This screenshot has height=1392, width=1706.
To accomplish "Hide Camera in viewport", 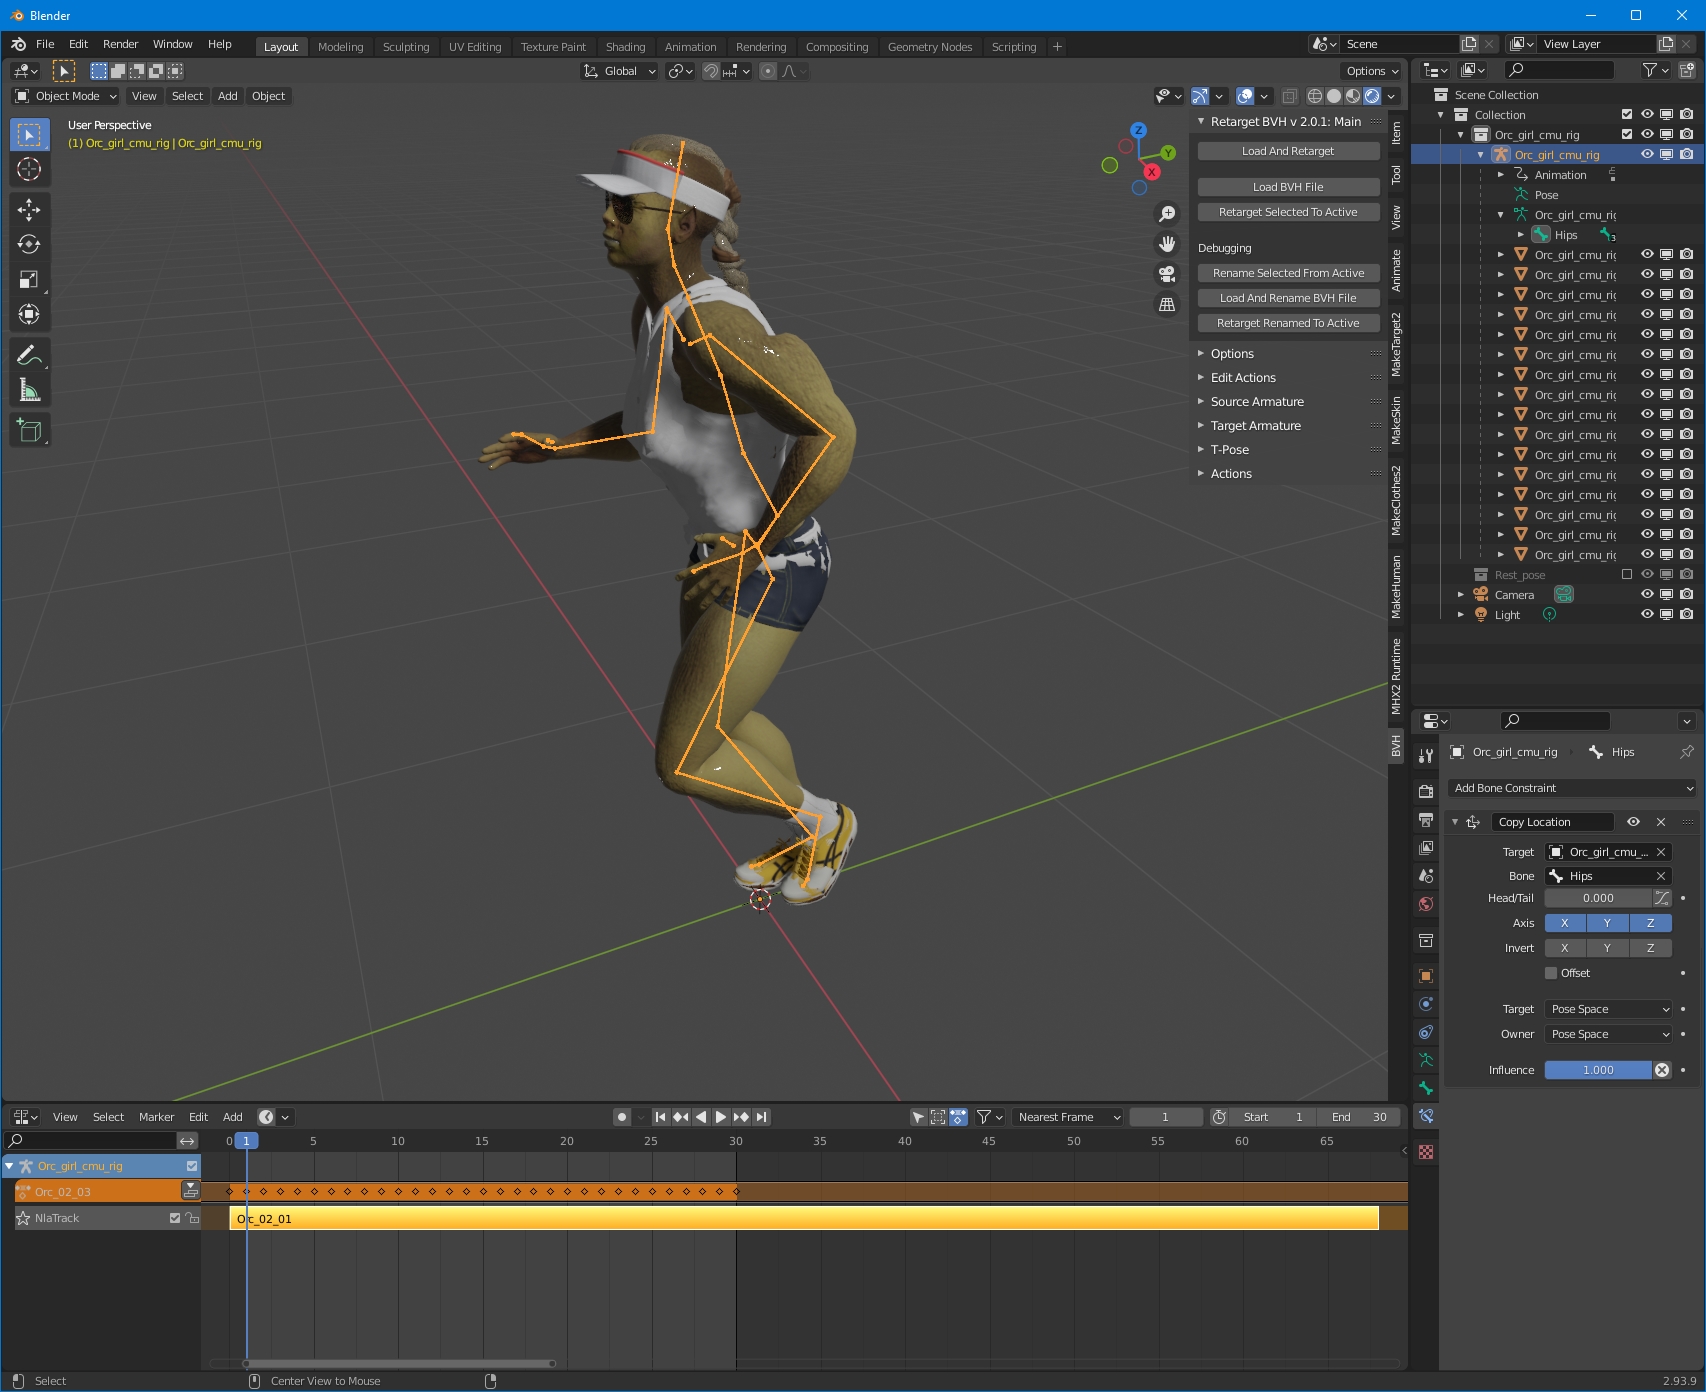I will 1647,594.
